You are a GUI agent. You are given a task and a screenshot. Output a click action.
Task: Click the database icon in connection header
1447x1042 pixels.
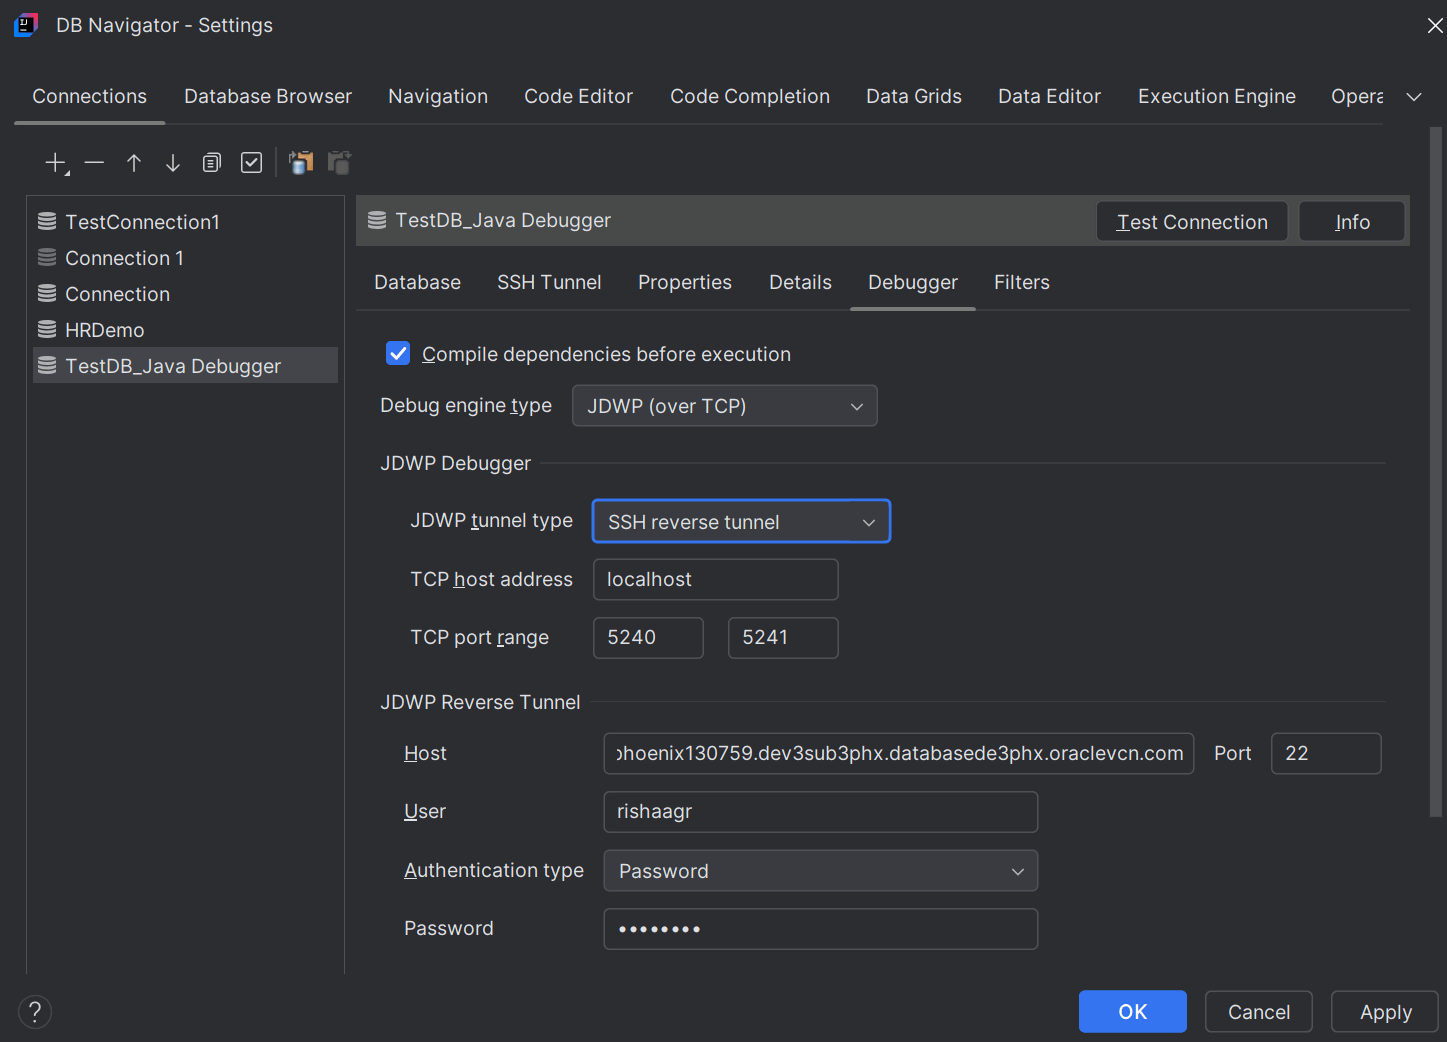pos(377,221)
